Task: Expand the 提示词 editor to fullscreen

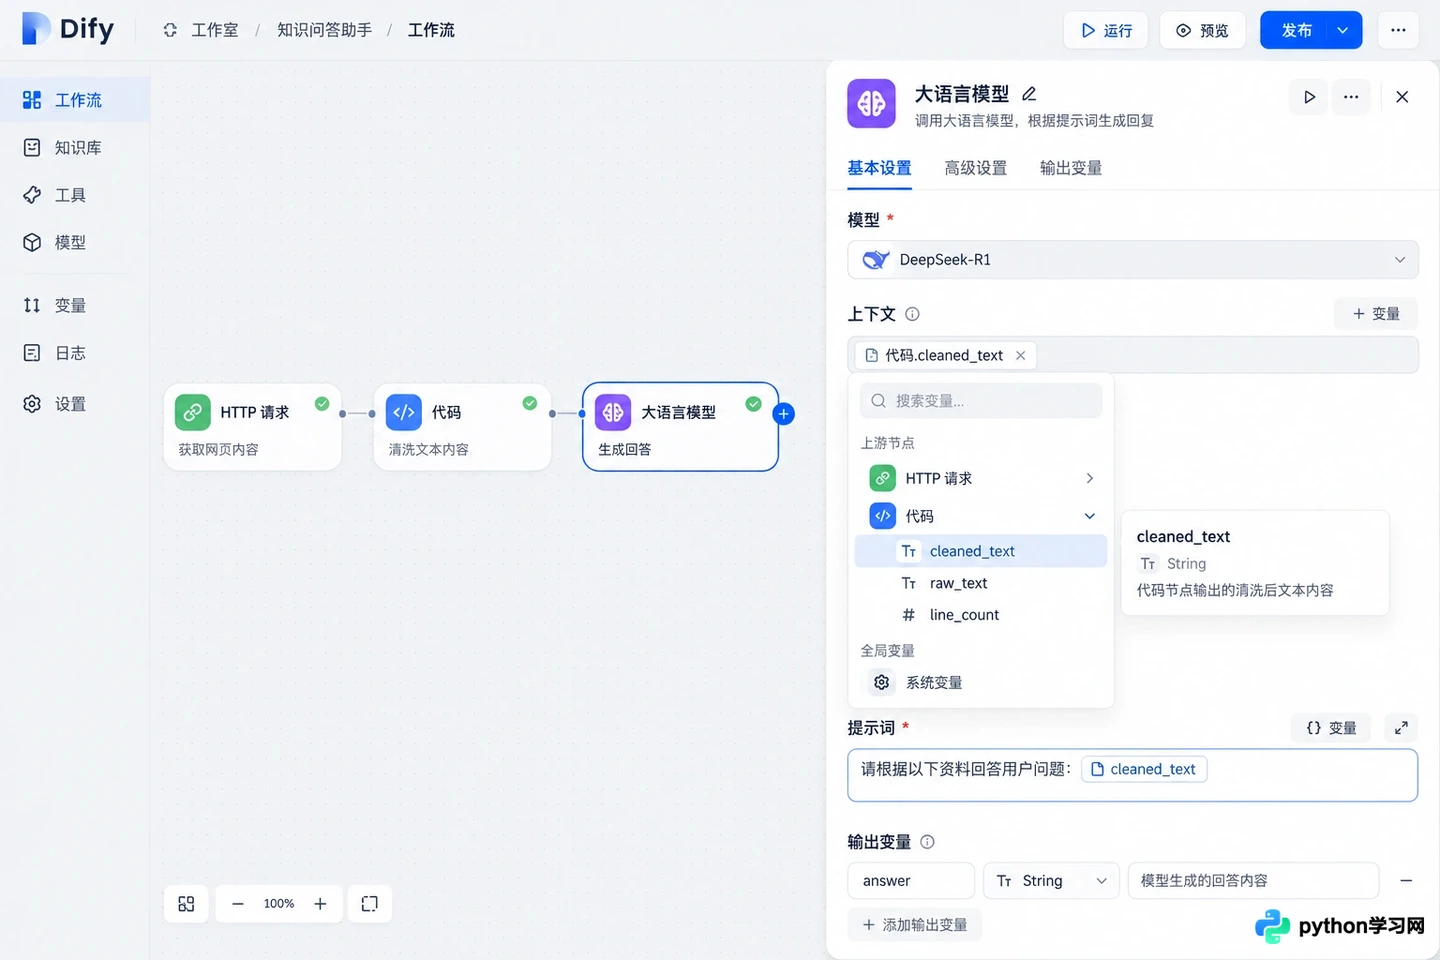Action: [x=1401, y=728]
